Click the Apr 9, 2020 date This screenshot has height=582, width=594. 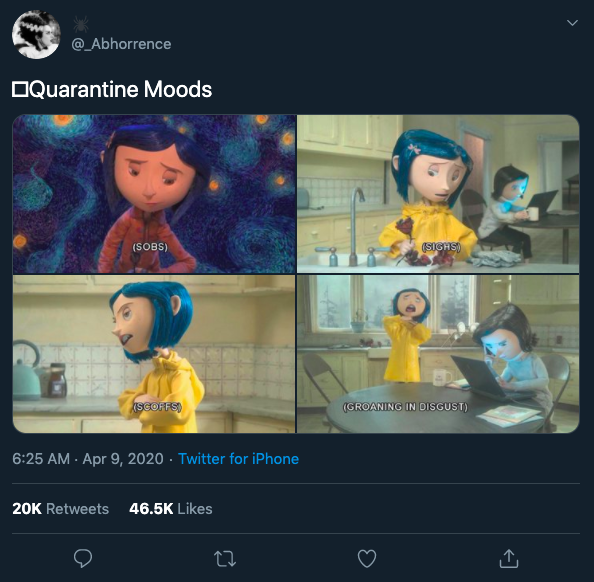click(x=123, y=459)
